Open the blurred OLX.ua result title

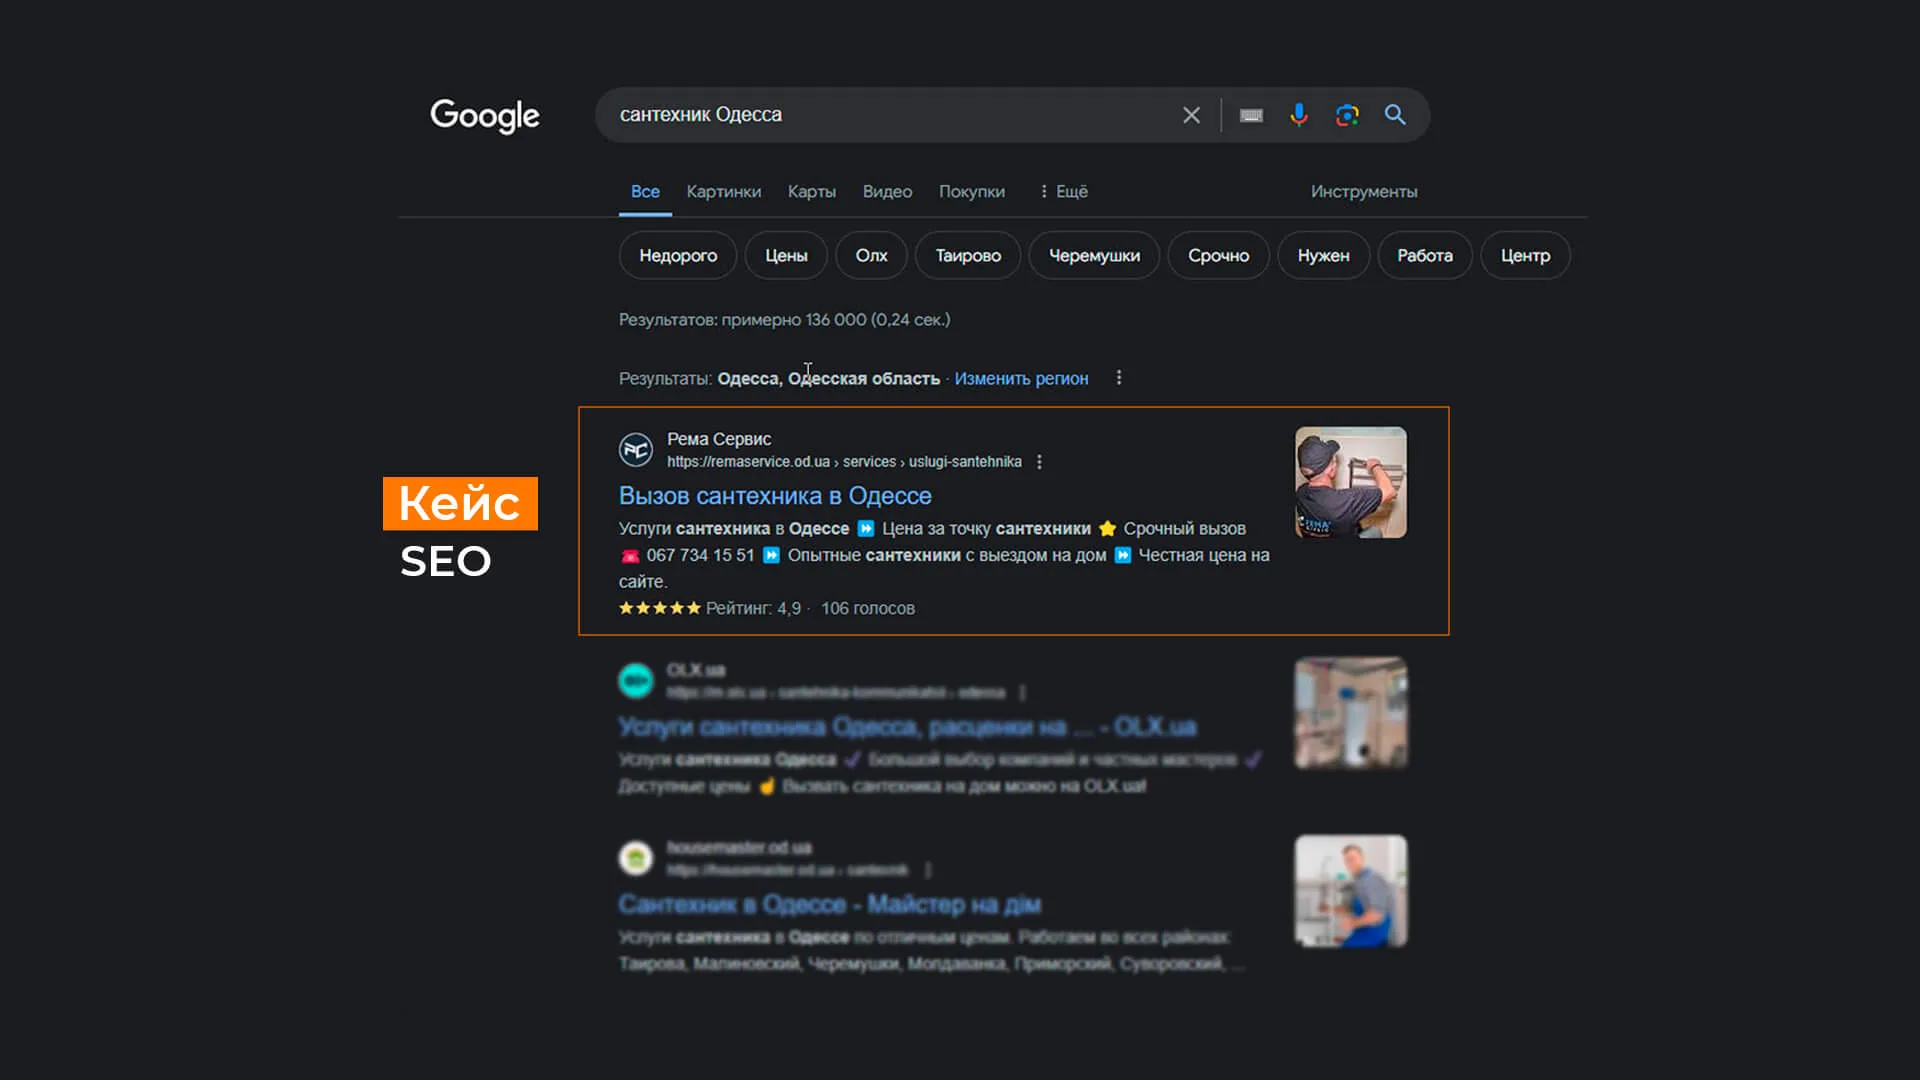(x=907, y=726)
